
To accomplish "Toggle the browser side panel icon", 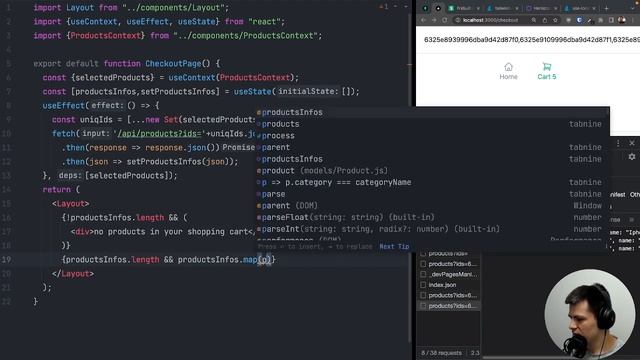I will [611, 20].
